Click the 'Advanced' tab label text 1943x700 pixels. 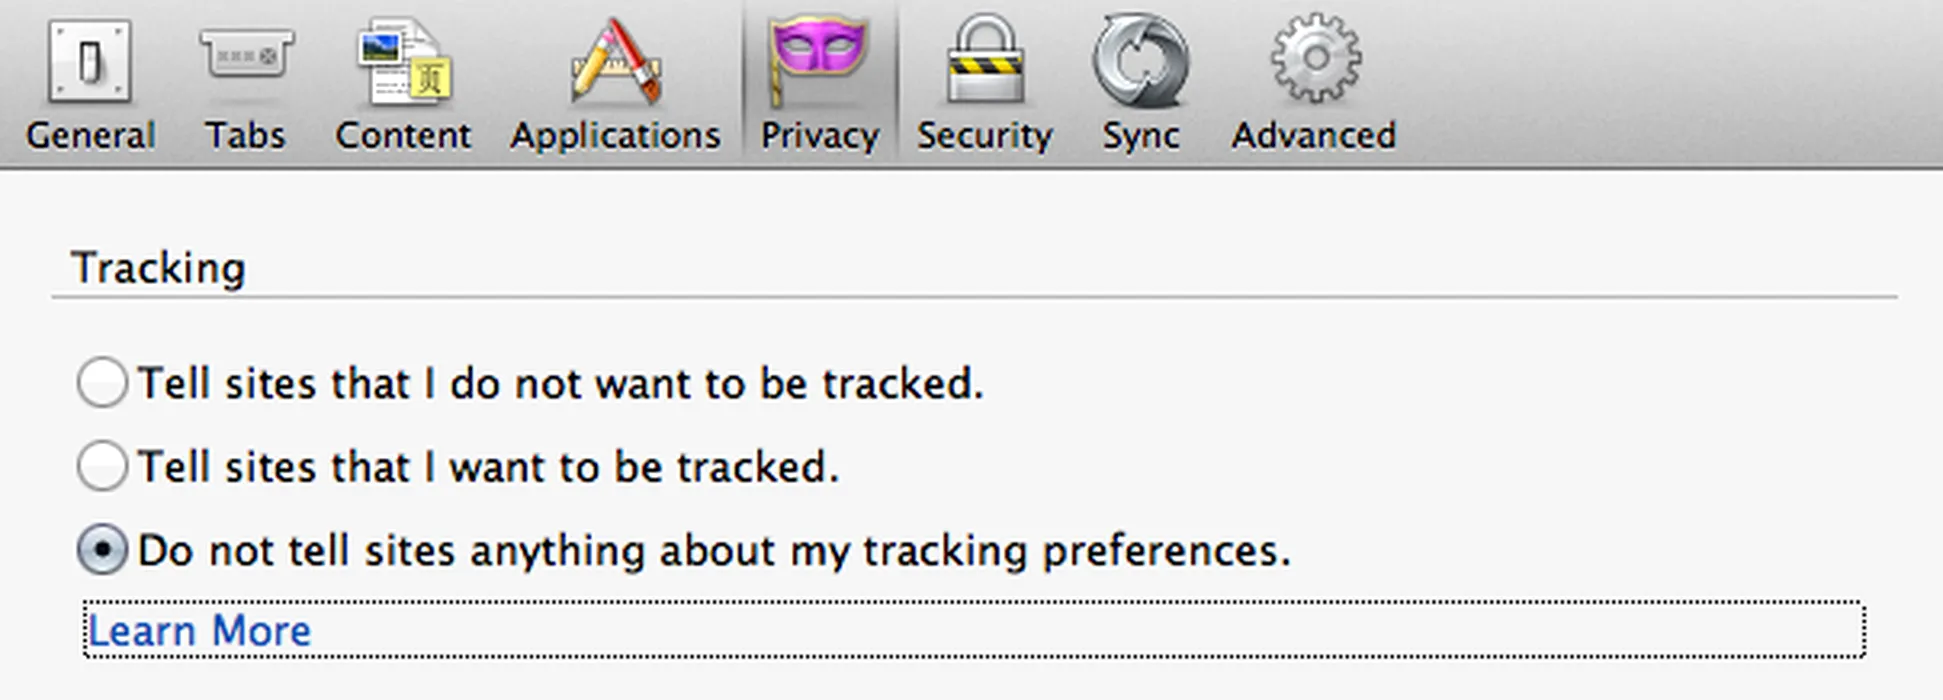[1314, 135]
